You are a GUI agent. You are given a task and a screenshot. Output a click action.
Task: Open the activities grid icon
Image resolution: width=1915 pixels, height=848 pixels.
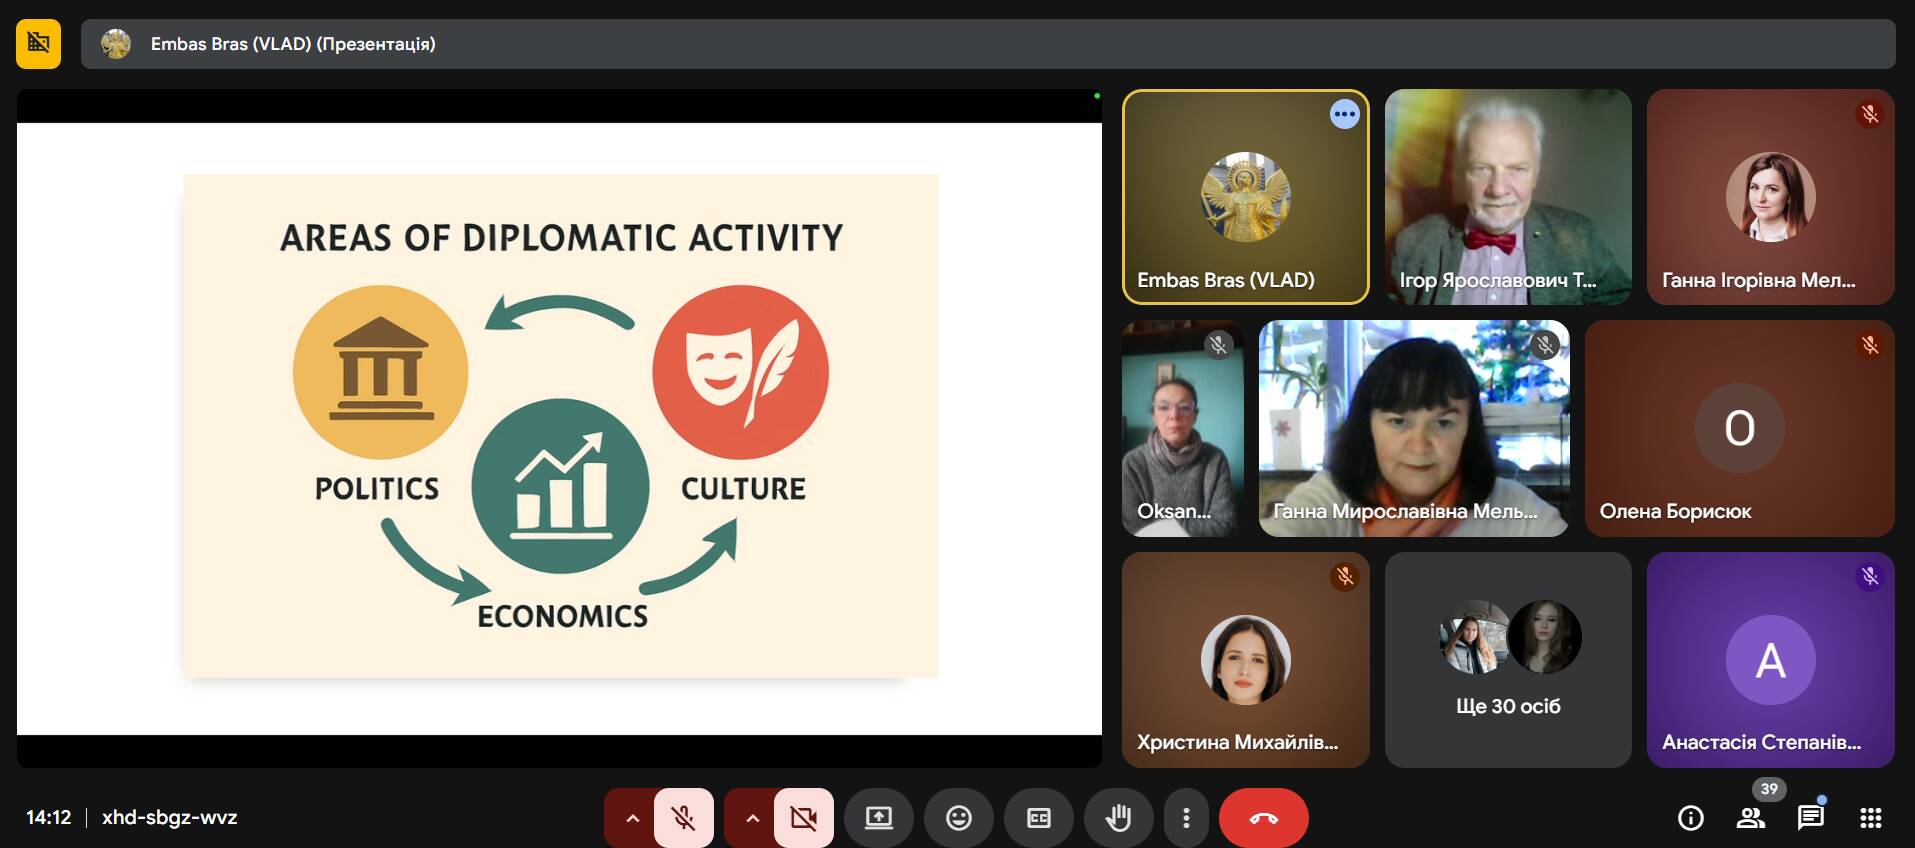[x=1870, y=818]
